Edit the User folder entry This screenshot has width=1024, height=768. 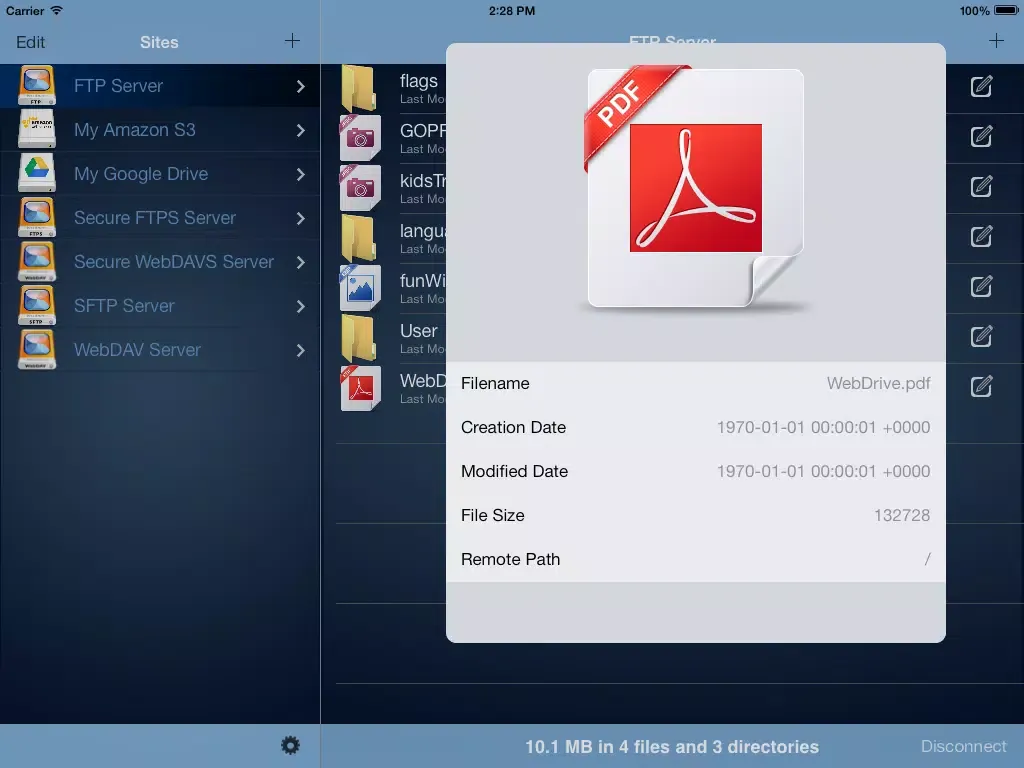point(981,336)
